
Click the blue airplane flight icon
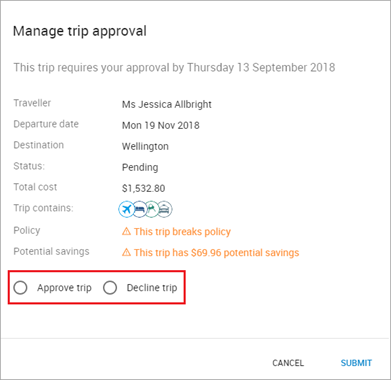click(126, 209)
